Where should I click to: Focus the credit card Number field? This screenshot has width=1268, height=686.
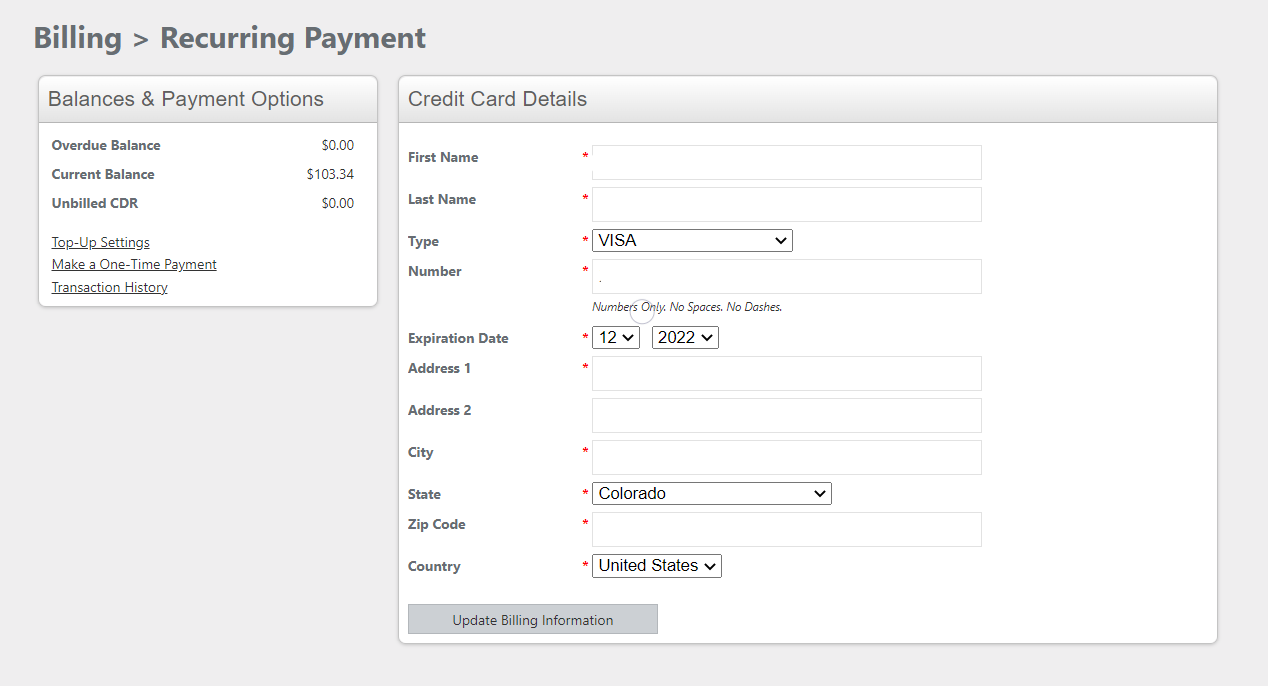coord(786,276)
